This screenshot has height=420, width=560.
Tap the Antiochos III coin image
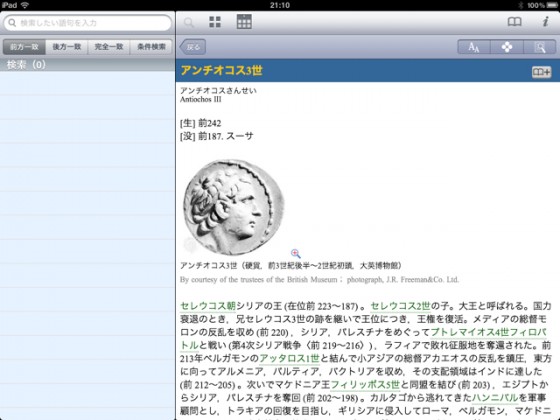pos(234,208)
